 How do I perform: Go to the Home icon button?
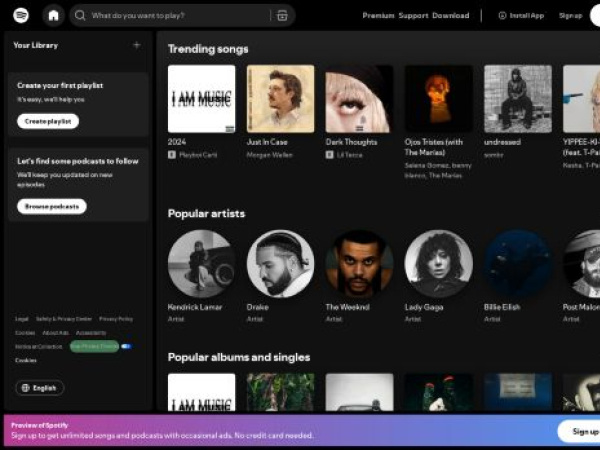point(54,15)
